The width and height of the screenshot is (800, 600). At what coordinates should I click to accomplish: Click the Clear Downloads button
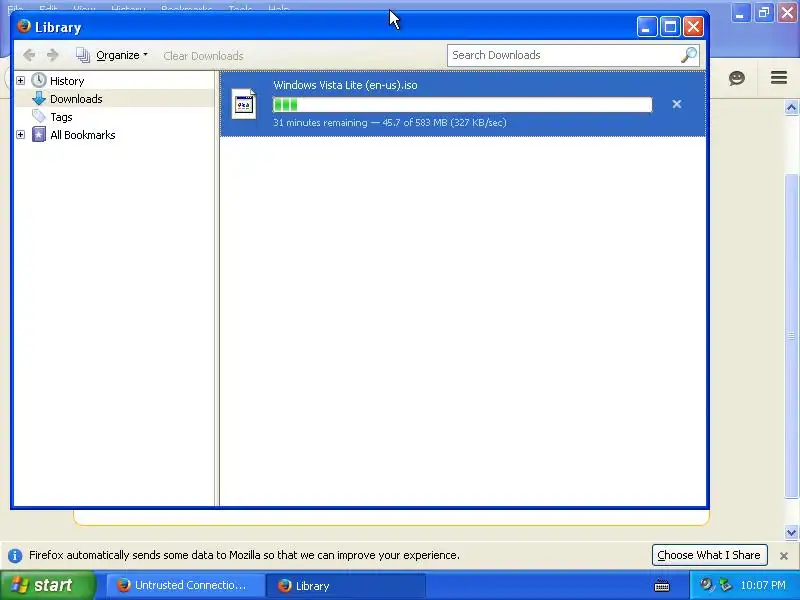pos(203,56)
